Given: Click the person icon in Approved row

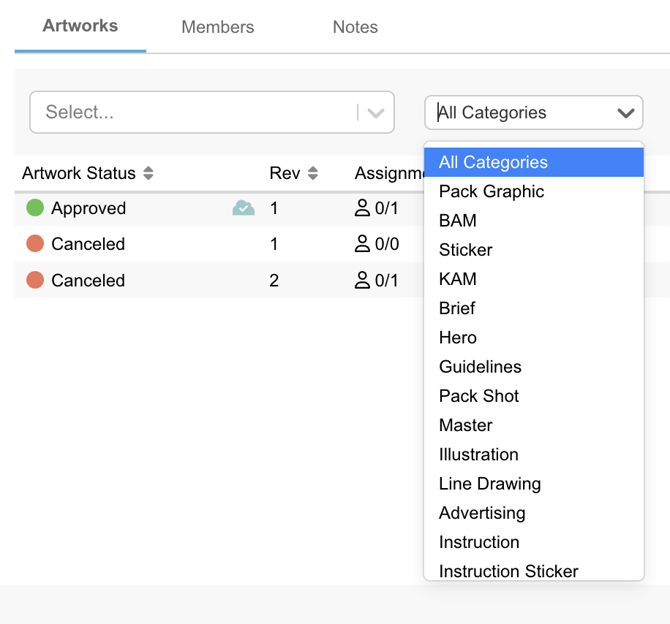Looking at the screenshot, I should [363, 208].
